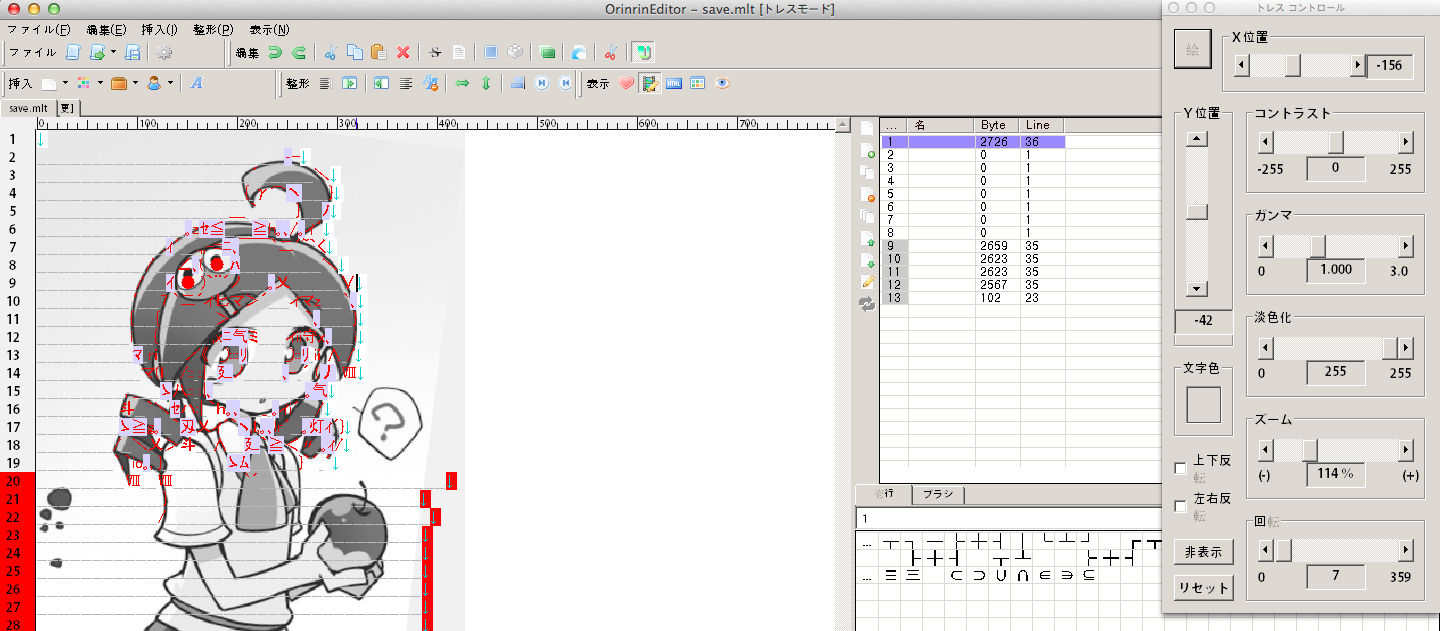Viewport: 1440px width, 631px height.
Task: Enable the 上下反転 vertical flip checkbox
Action: click(x=1180, y=468)
